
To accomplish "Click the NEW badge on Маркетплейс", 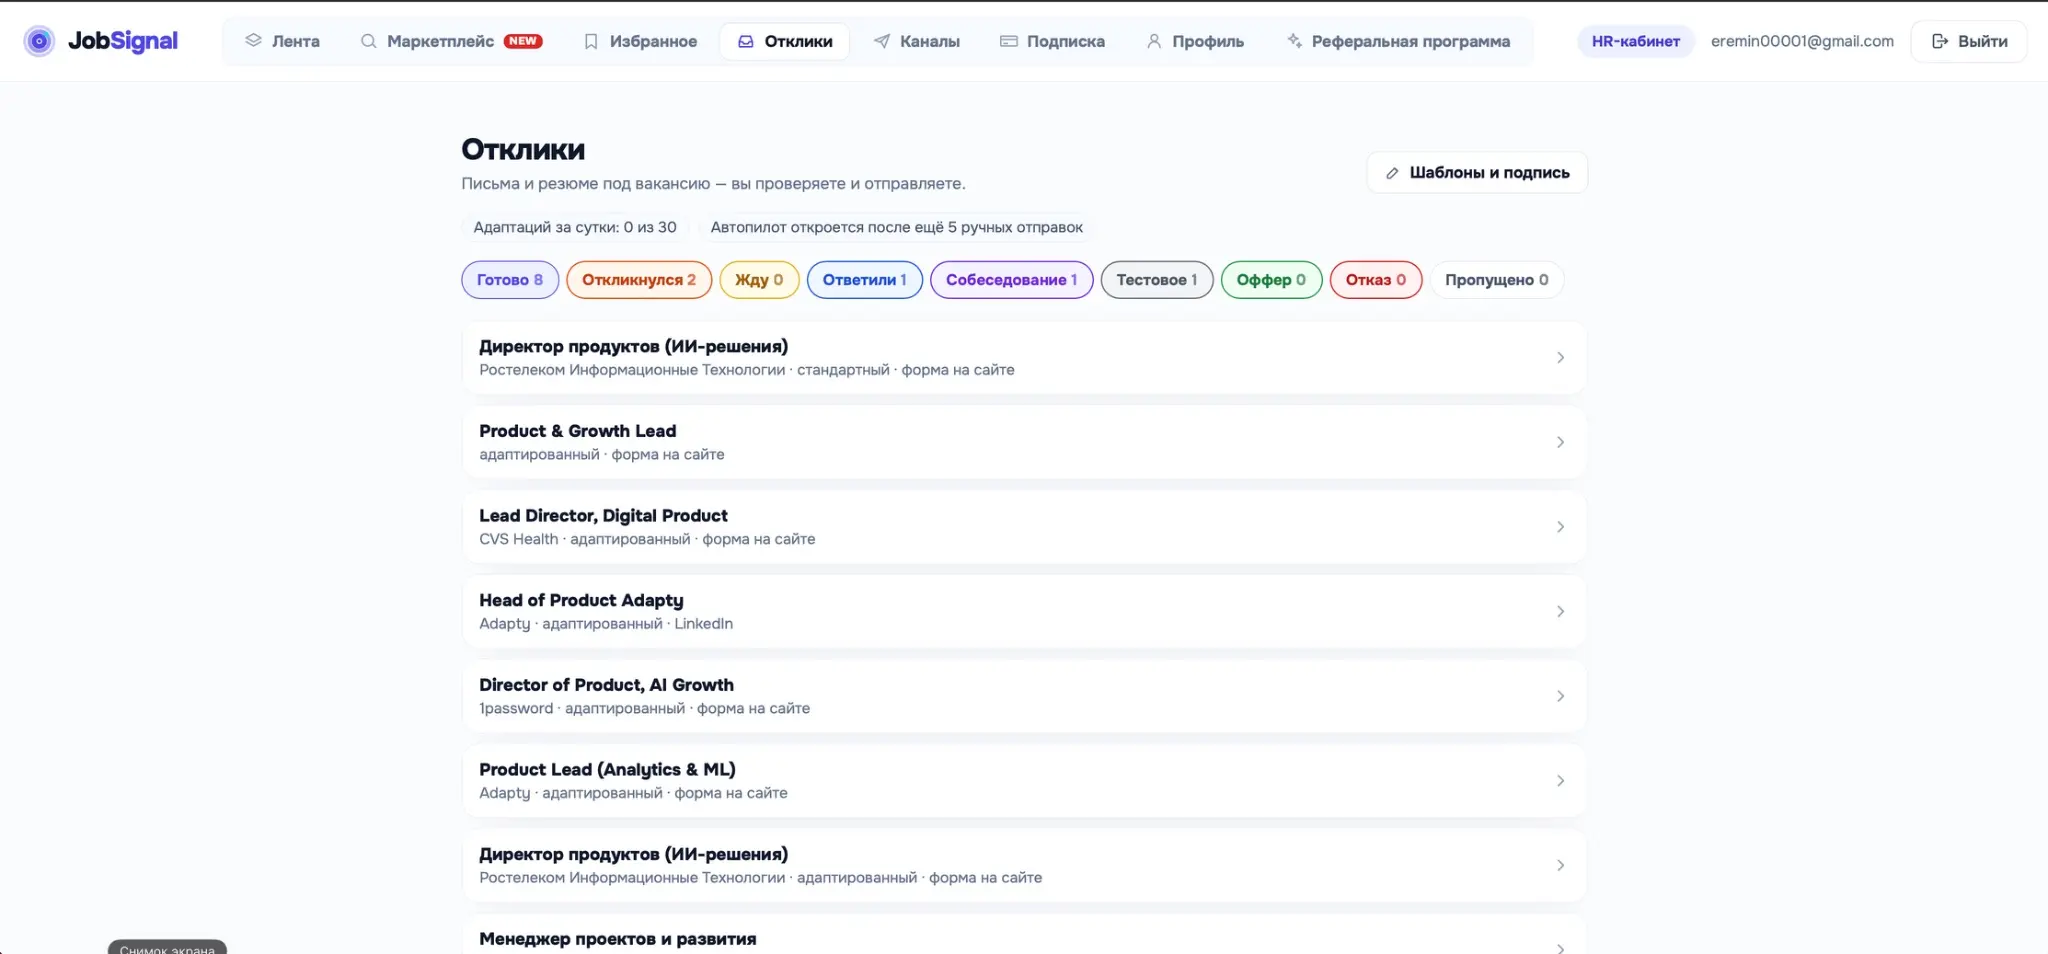I will click(523, 41).
